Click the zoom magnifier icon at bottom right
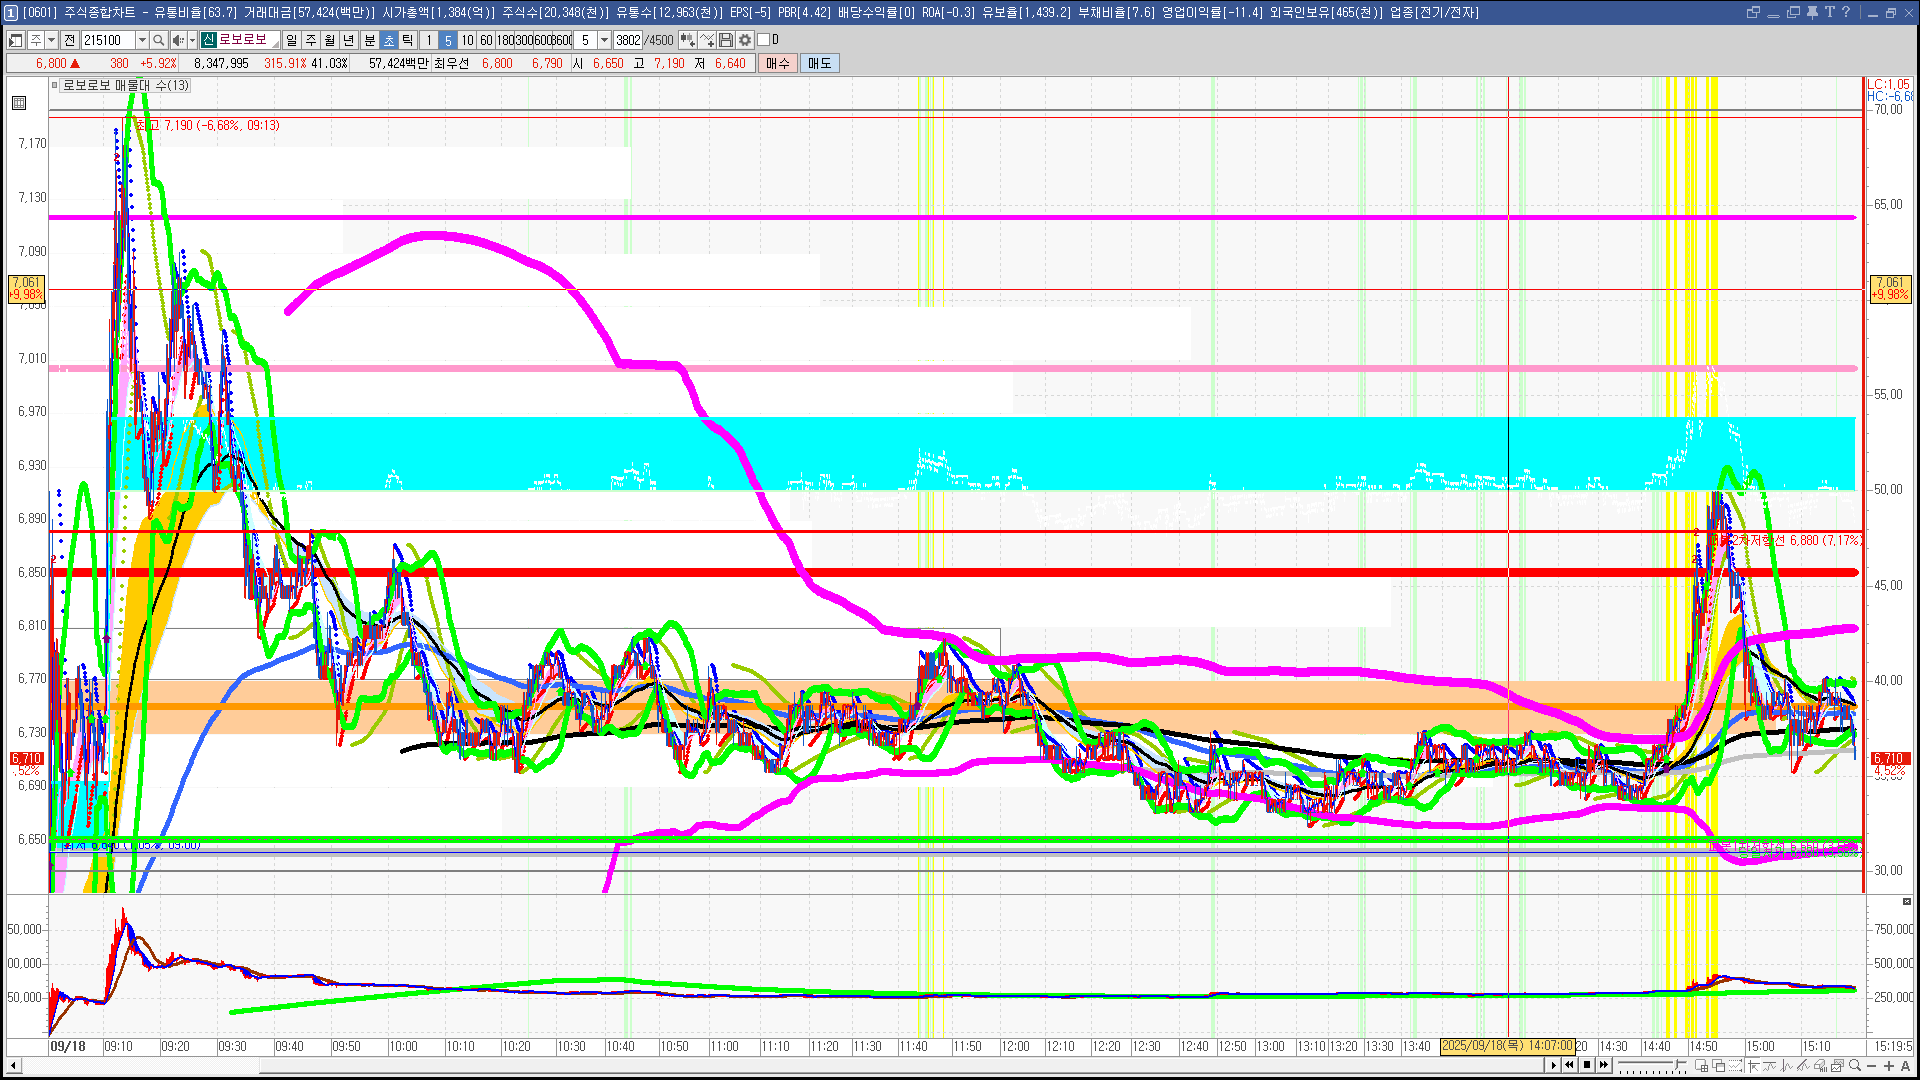The width and height of the screenshot is (1920, 1080). point(1855,1066)
